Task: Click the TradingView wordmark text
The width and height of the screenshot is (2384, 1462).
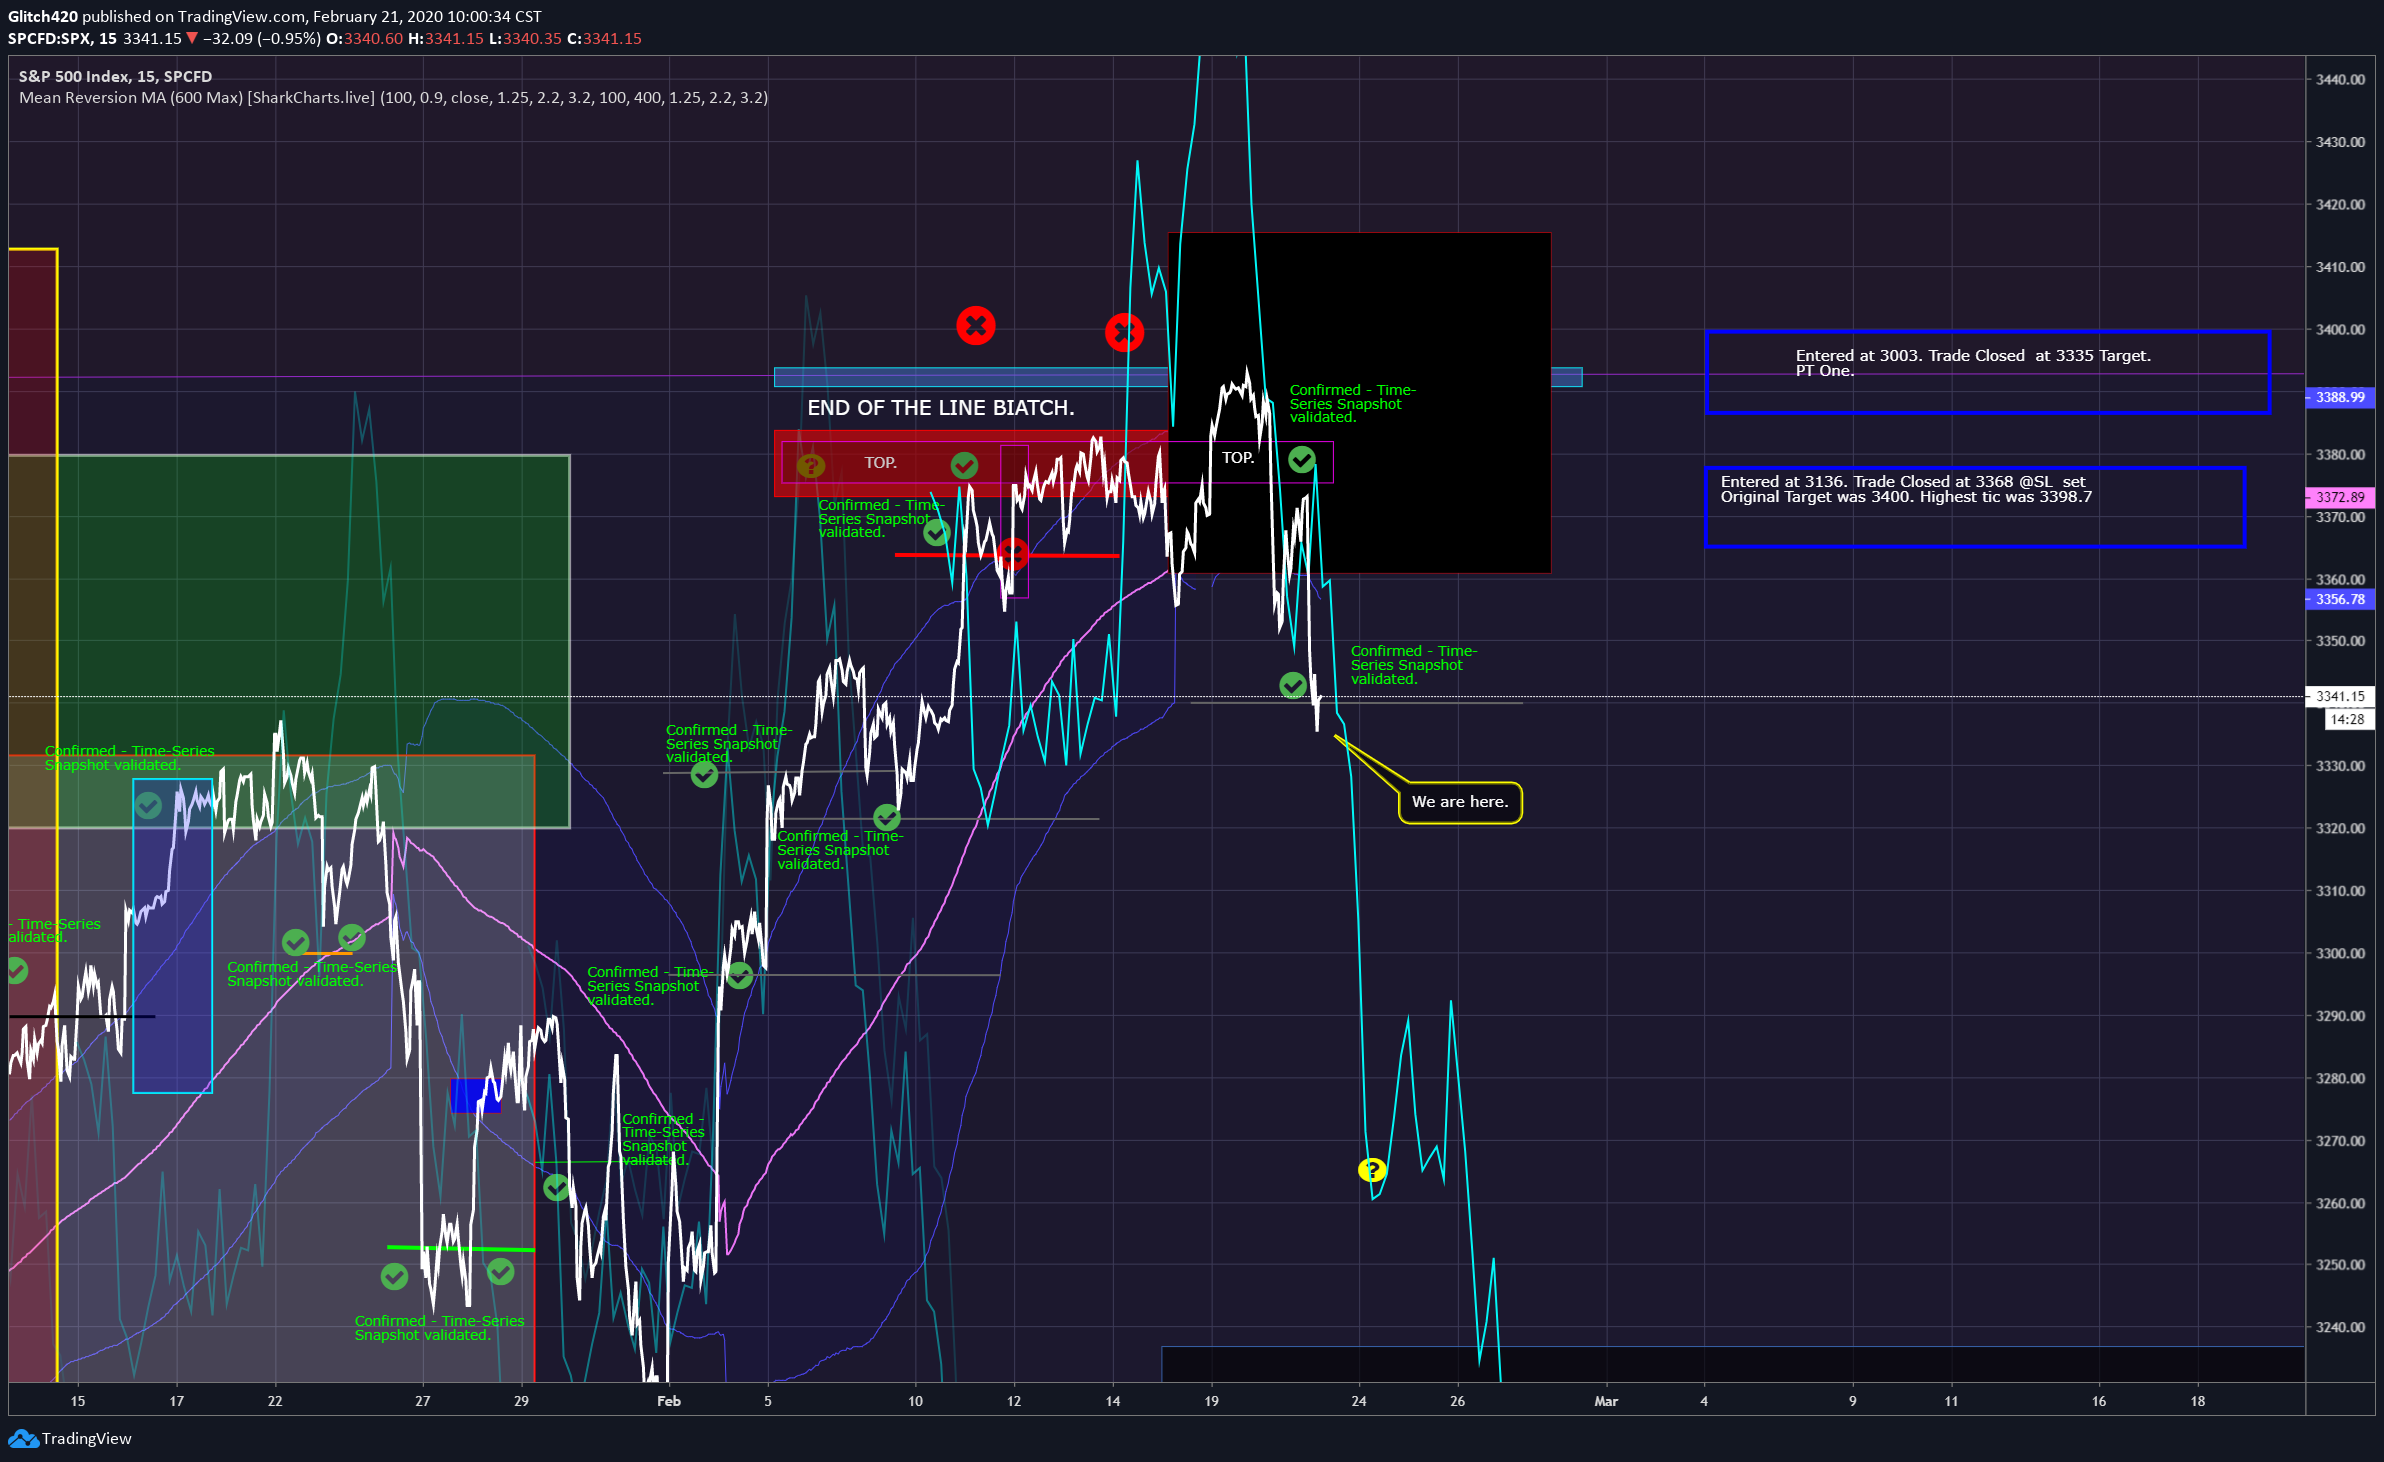Action: pyautogui.click(x=87, y=1439)
